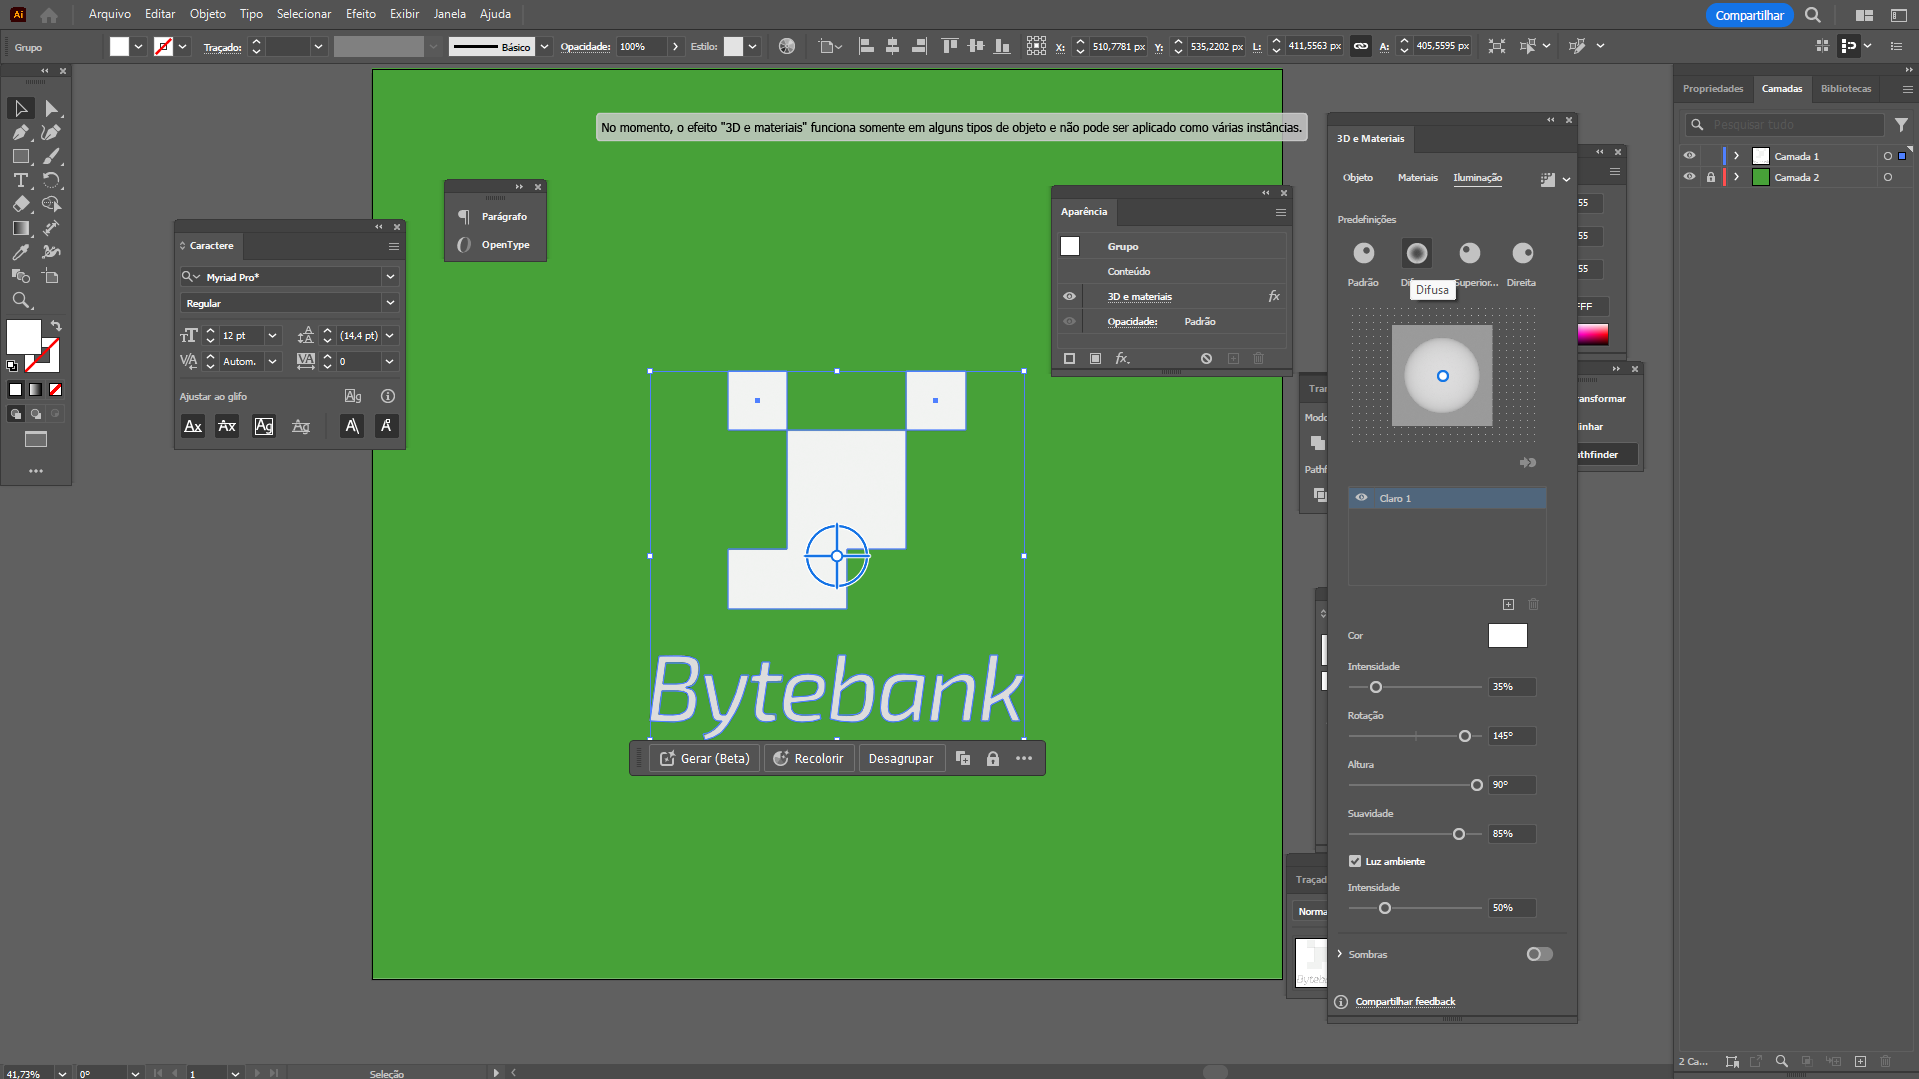
Task: Click the Pesquisar tudo search field
Action: point(1783,125)
